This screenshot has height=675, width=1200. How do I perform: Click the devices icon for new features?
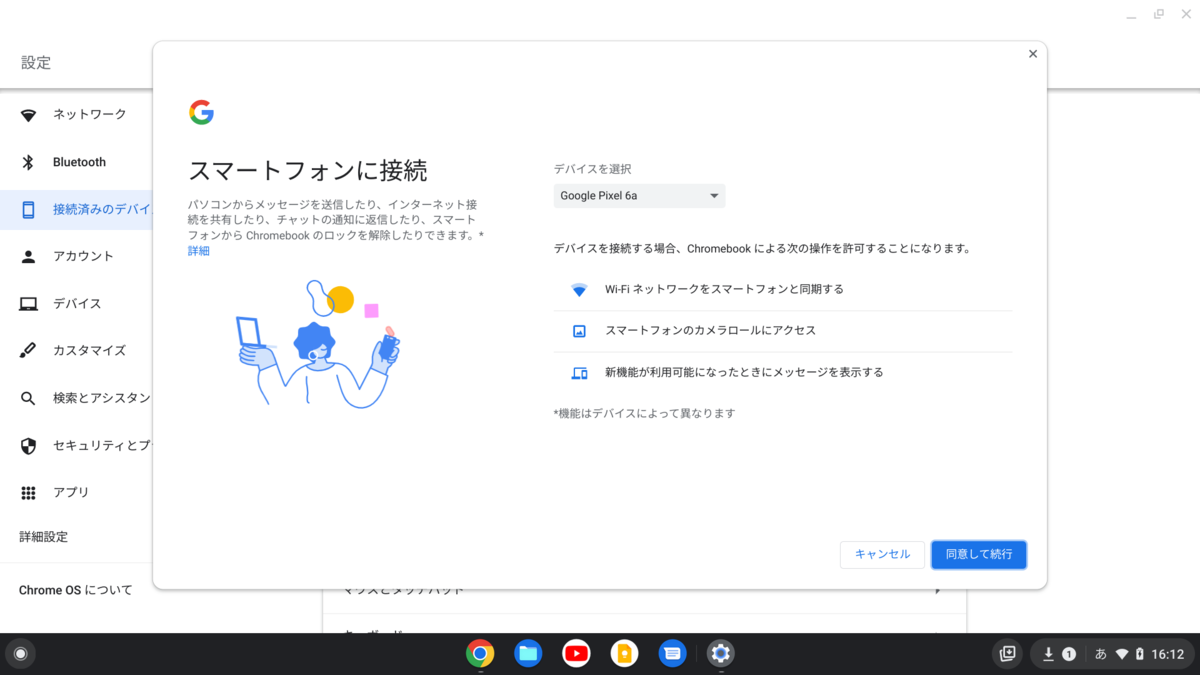point(579,373)
